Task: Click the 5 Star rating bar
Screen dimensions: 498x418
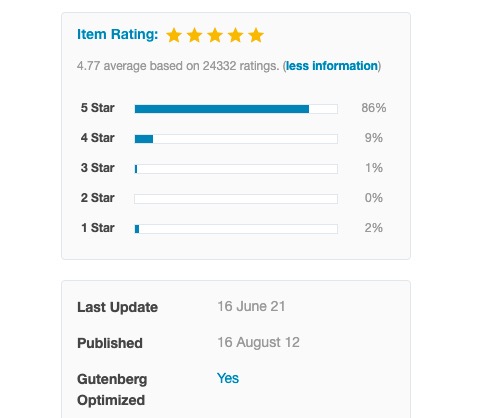Action: (236, 109)
